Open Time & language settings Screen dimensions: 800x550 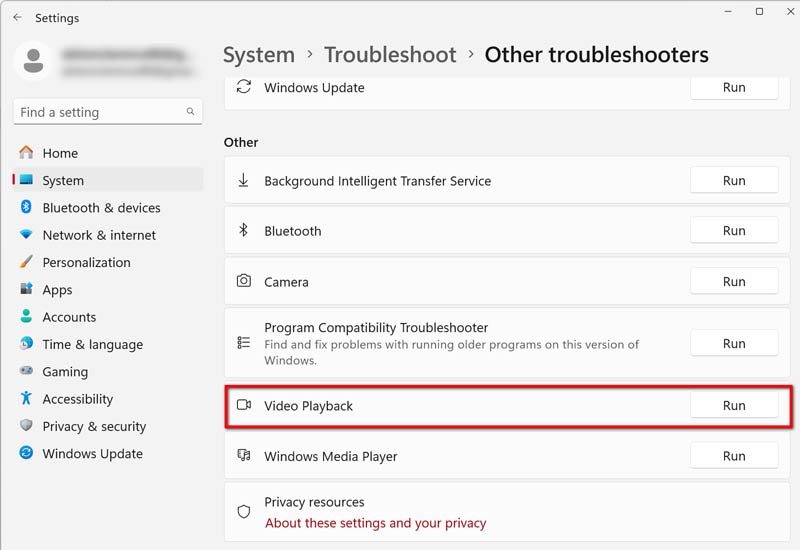(x=108, y=344)
